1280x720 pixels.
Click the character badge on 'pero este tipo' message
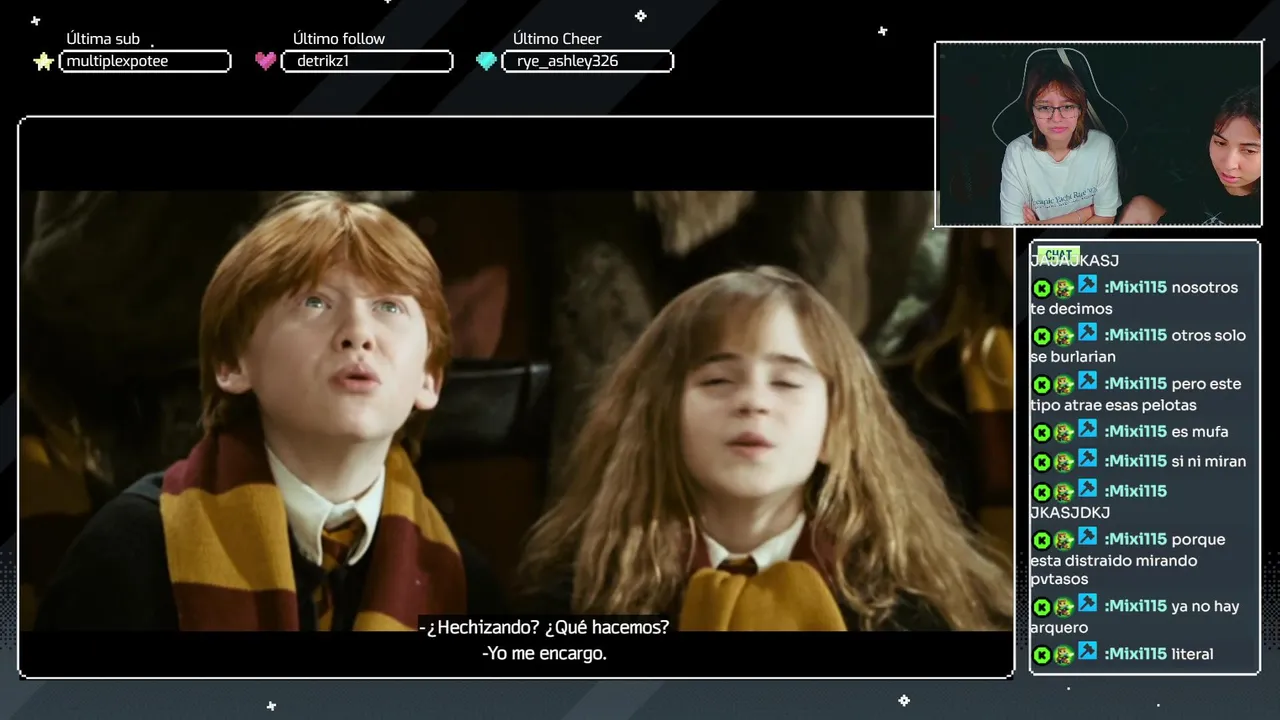point(1064,384)
